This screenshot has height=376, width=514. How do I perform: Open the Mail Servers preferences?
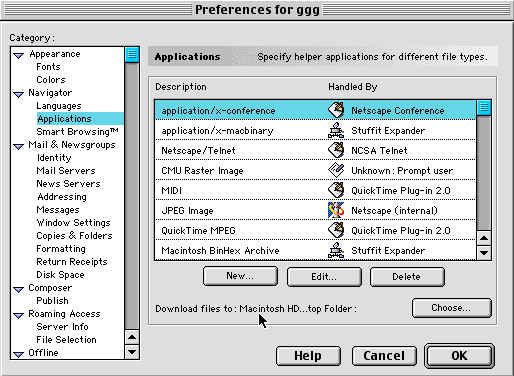tap(66, 171)
